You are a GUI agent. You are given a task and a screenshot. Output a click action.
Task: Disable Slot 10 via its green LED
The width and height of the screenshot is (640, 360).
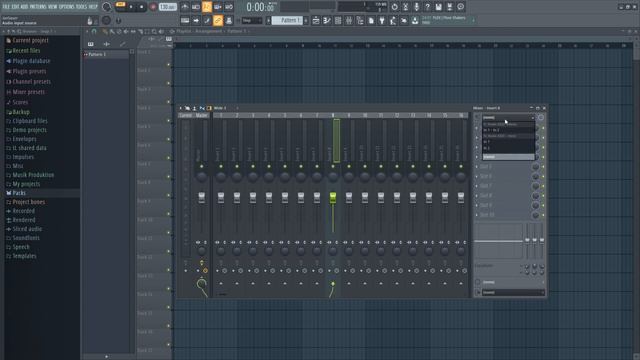pyautogui.click(x=543, y=215)
